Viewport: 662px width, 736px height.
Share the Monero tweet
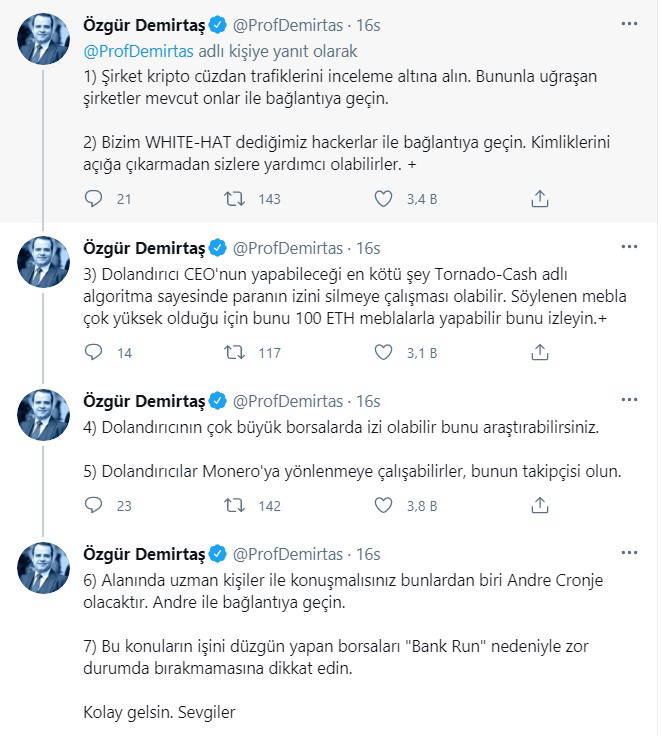pos(540,506)
